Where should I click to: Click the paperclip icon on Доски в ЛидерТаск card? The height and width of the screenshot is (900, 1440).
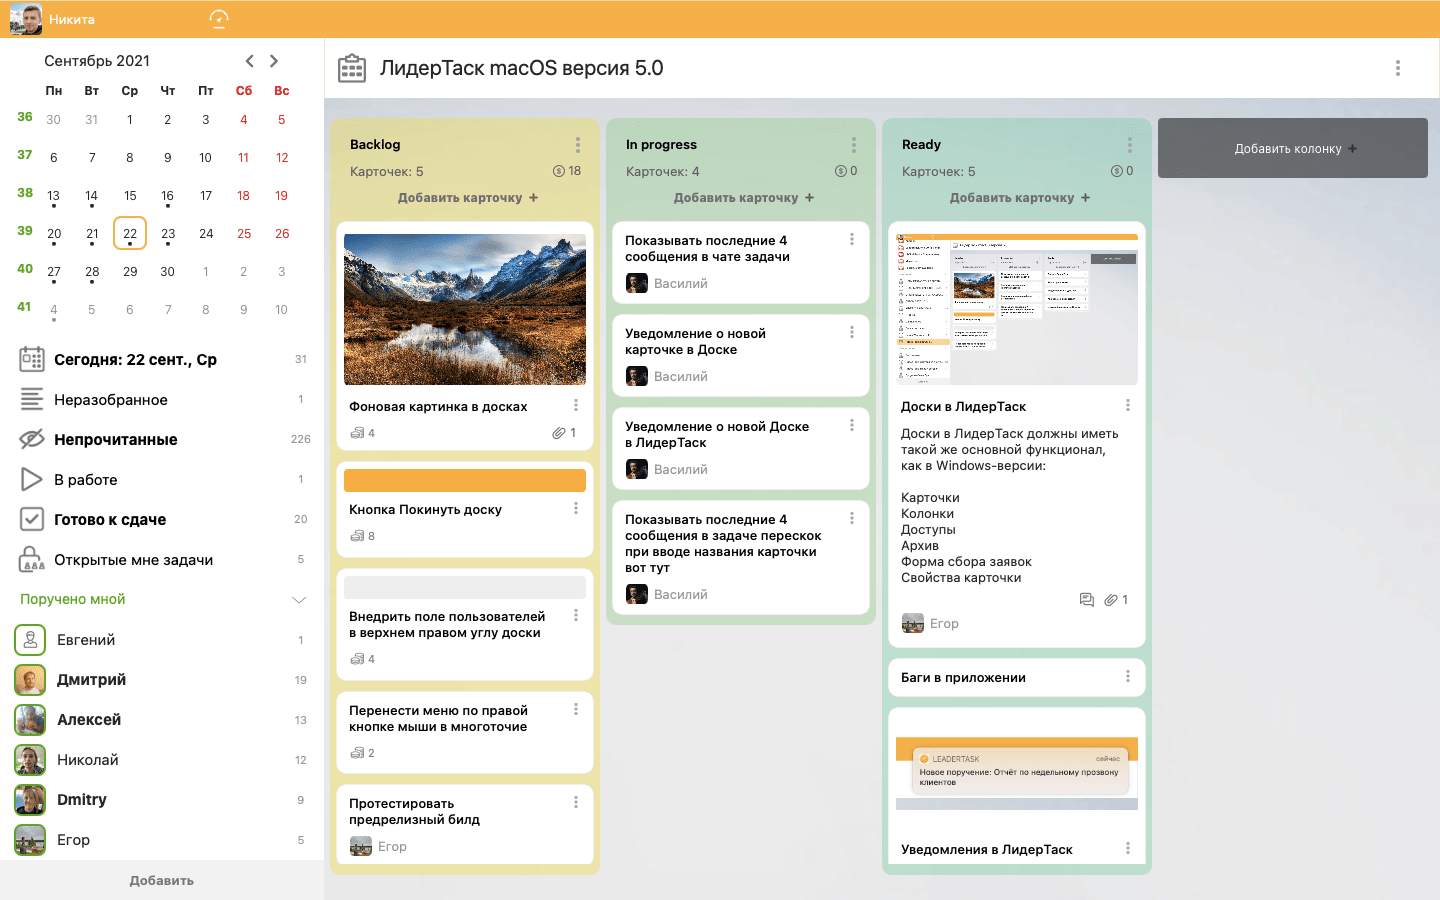[1111, 600]
